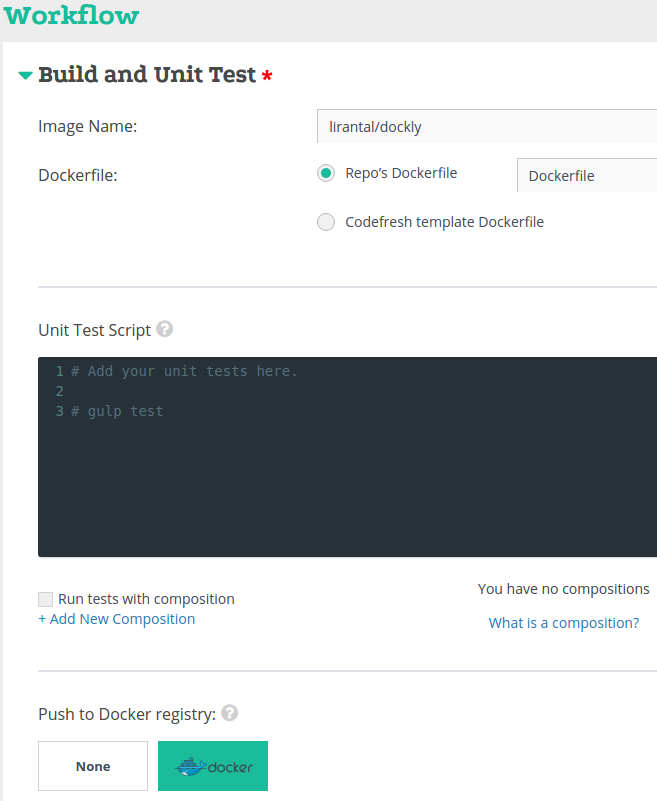Click the Build and Unit Test title
Image resolution: width=657 pixels, height=801 pixels.
(147, 75)
